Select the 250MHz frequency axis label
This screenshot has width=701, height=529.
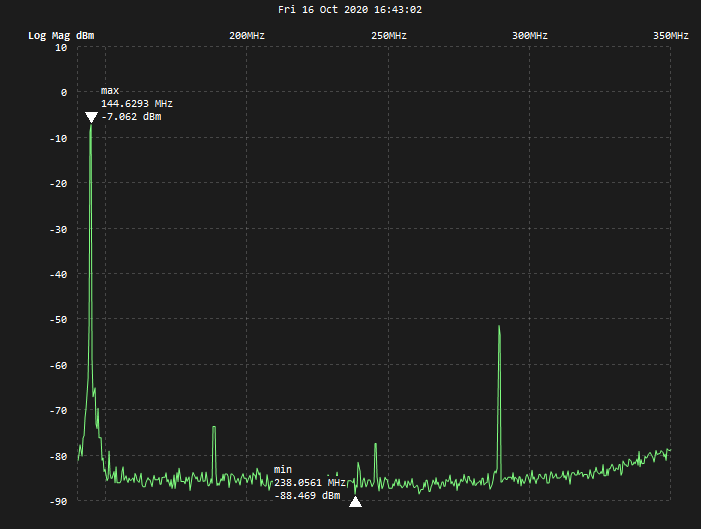point(388,36)
